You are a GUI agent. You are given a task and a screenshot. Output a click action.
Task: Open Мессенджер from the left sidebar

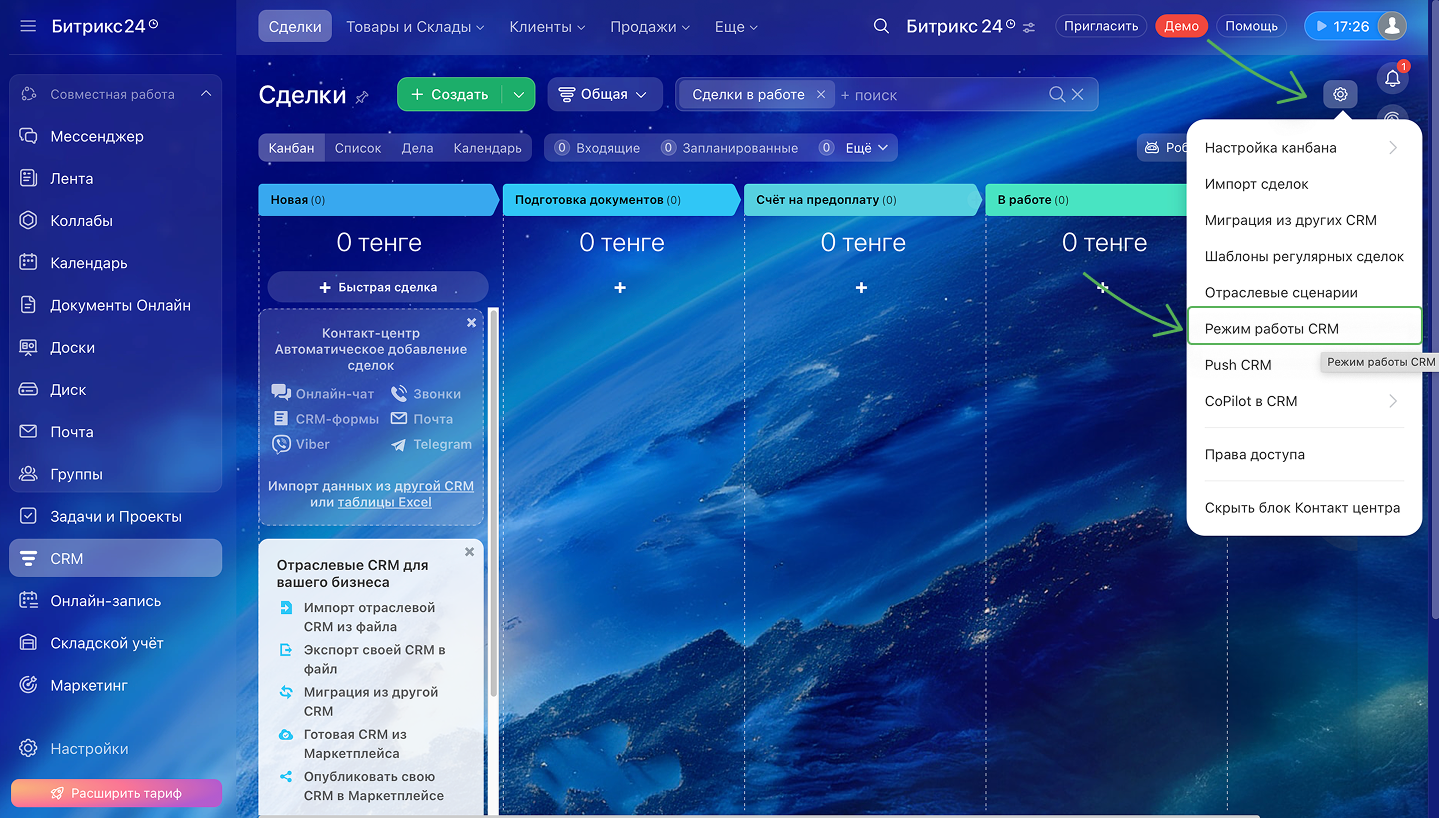click(97, 136)
